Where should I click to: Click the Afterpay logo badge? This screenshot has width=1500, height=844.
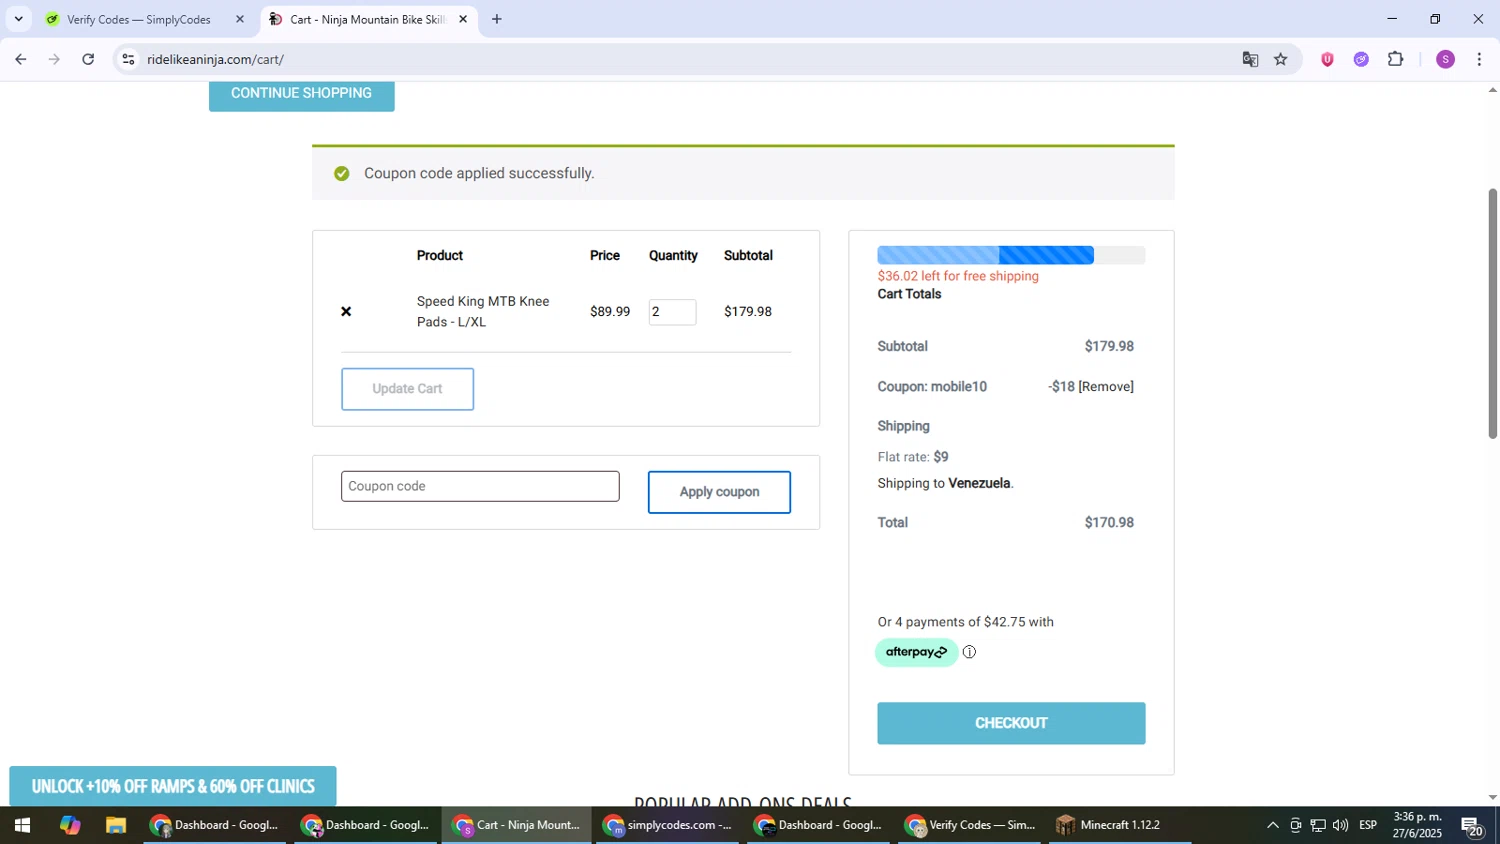pyautogui.click(x=916, y=652)
